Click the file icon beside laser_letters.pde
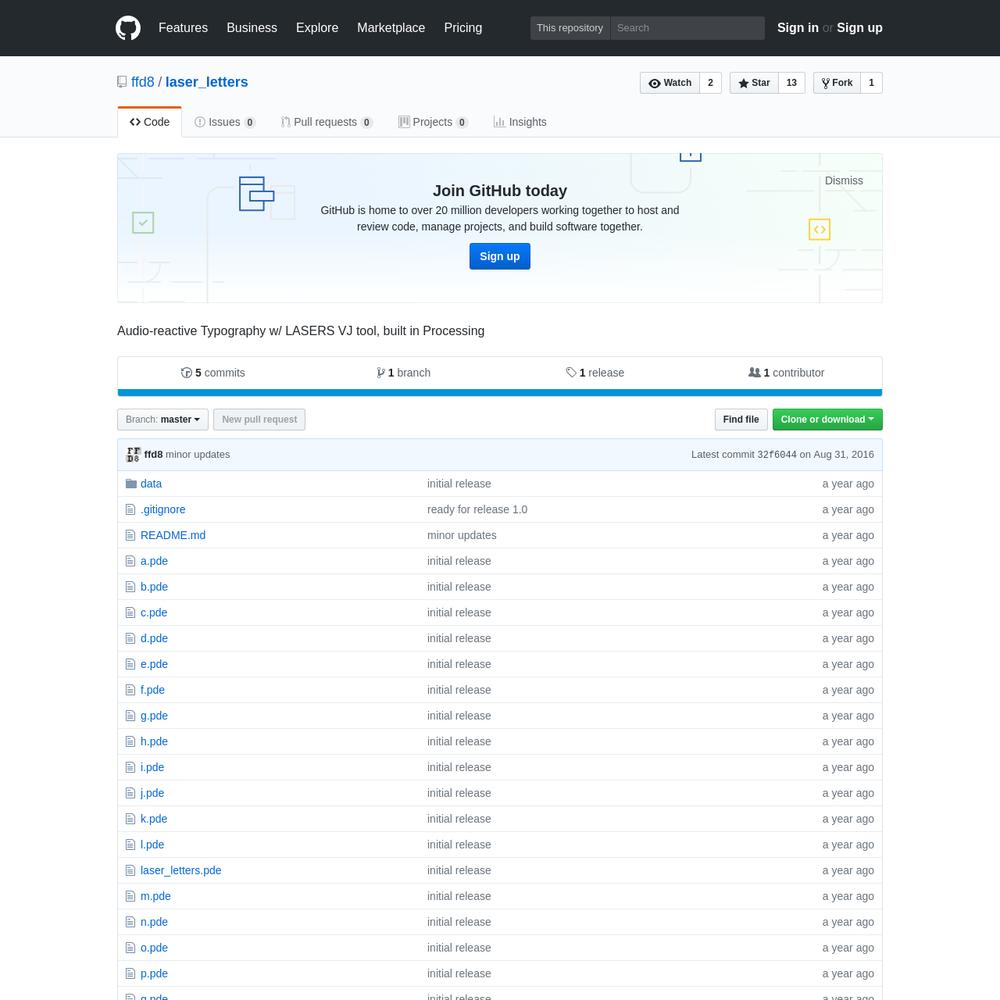1000x1000 pixels. [130, 871]
